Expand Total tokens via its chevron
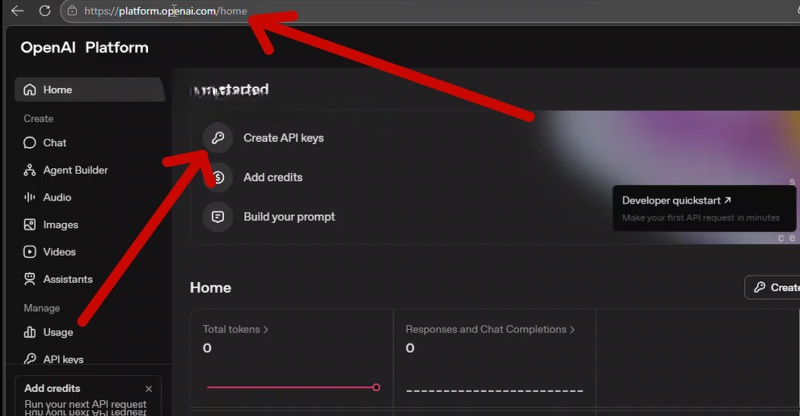Screen dimensions: 800x416 point(265,330)
